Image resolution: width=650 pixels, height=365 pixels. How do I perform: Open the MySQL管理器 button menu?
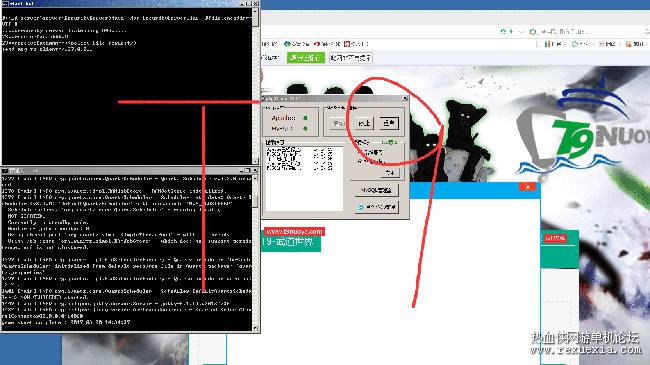(x=376, y=190)
